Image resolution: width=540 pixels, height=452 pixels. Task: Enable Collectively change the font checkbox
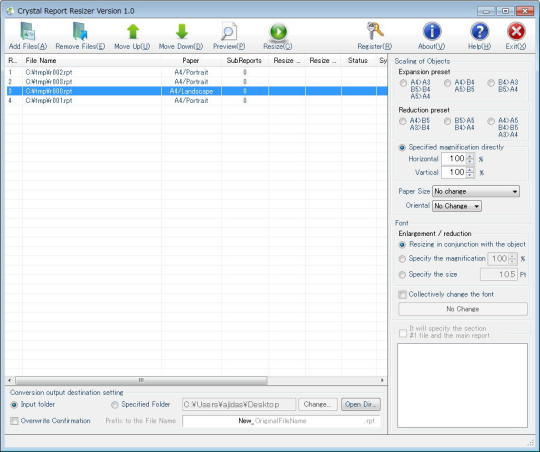coord(402,295)
